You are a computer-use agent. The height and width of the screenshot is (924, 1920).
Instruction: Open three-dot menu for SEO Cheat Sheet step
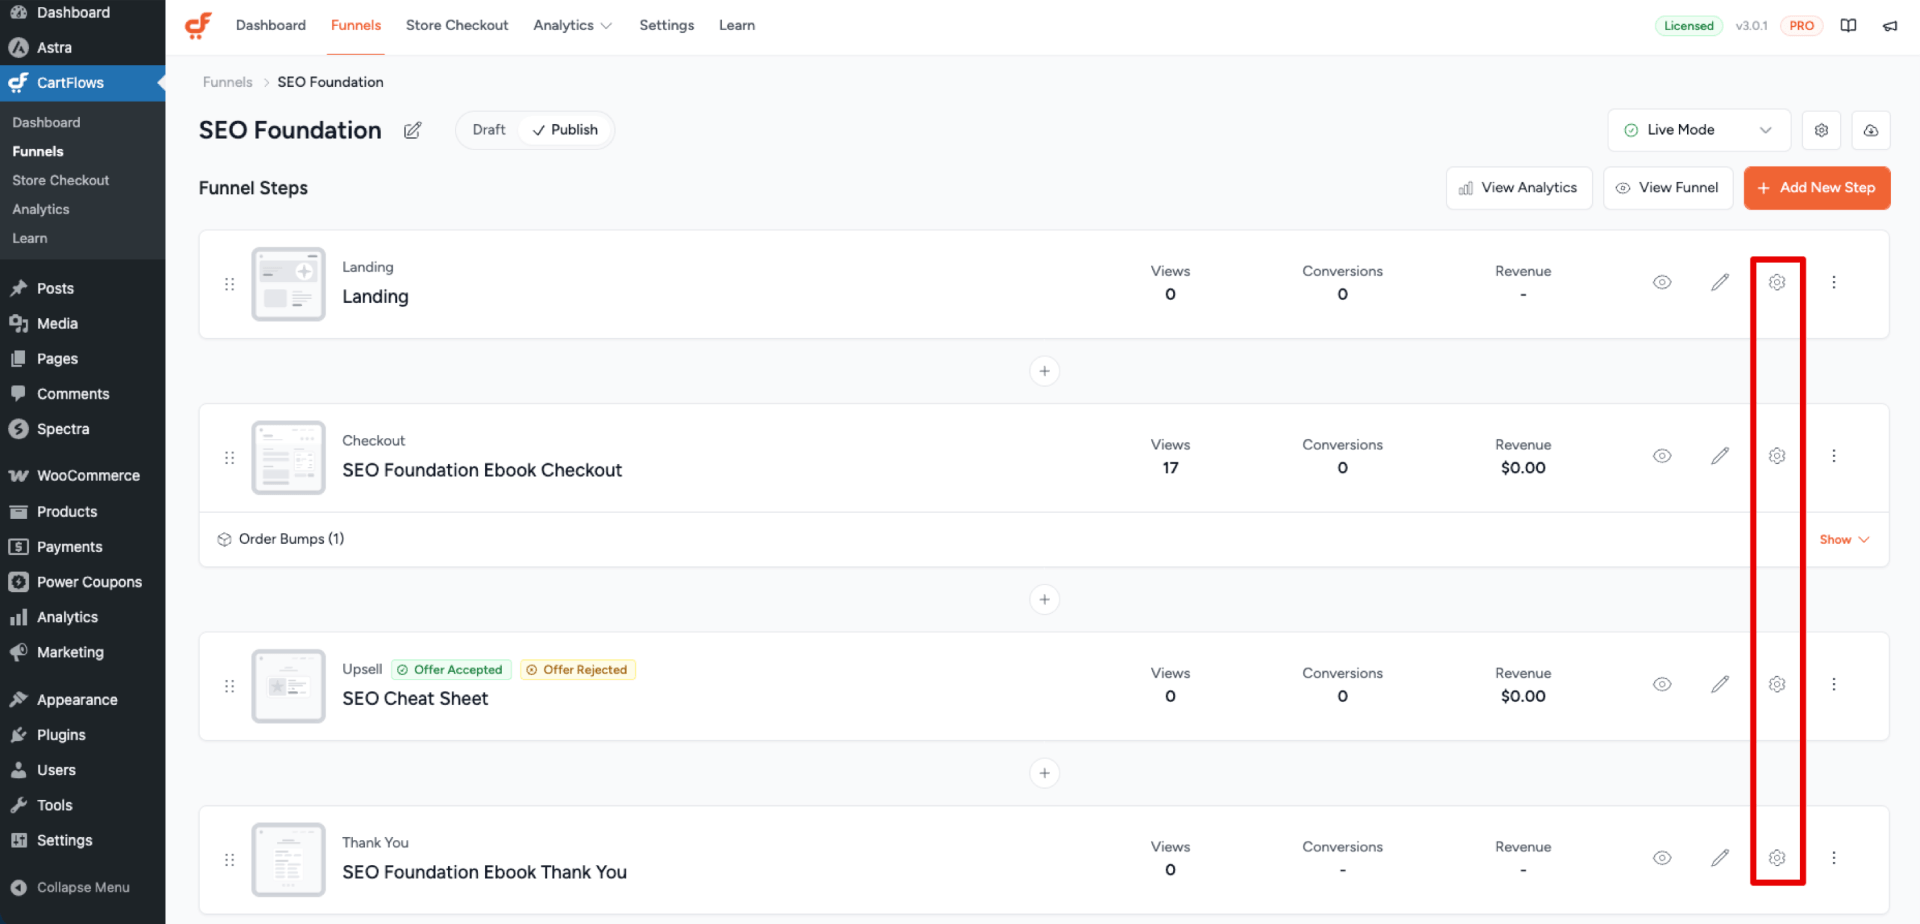coord(1833,685)
